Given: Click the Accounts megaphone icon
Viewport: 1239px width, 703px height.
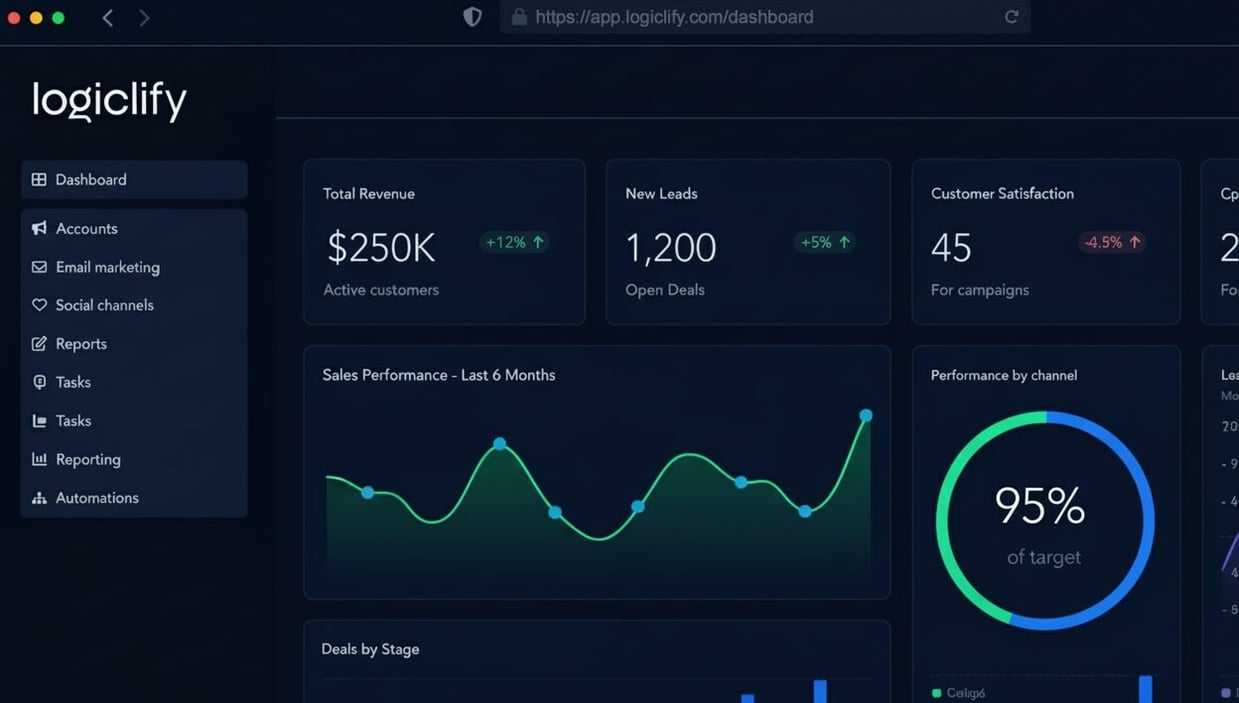Looking at the screenshot, I should click(39, 229).
